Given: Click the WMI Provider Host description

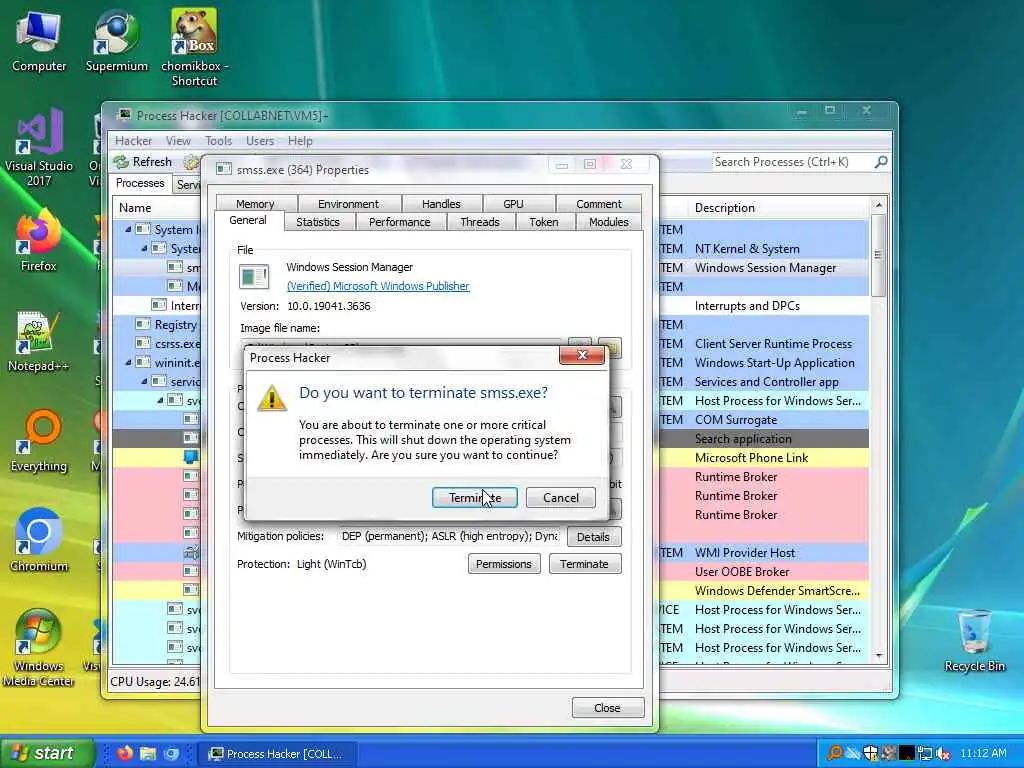Looking at the screenshot, I should click(744, 552).
